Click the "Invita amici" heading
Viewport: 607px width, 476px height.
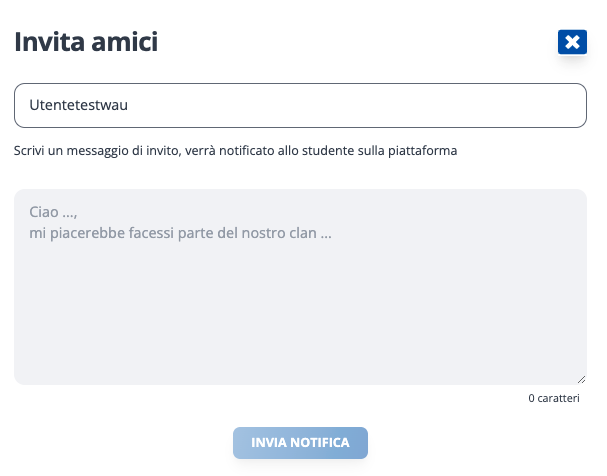86,42
